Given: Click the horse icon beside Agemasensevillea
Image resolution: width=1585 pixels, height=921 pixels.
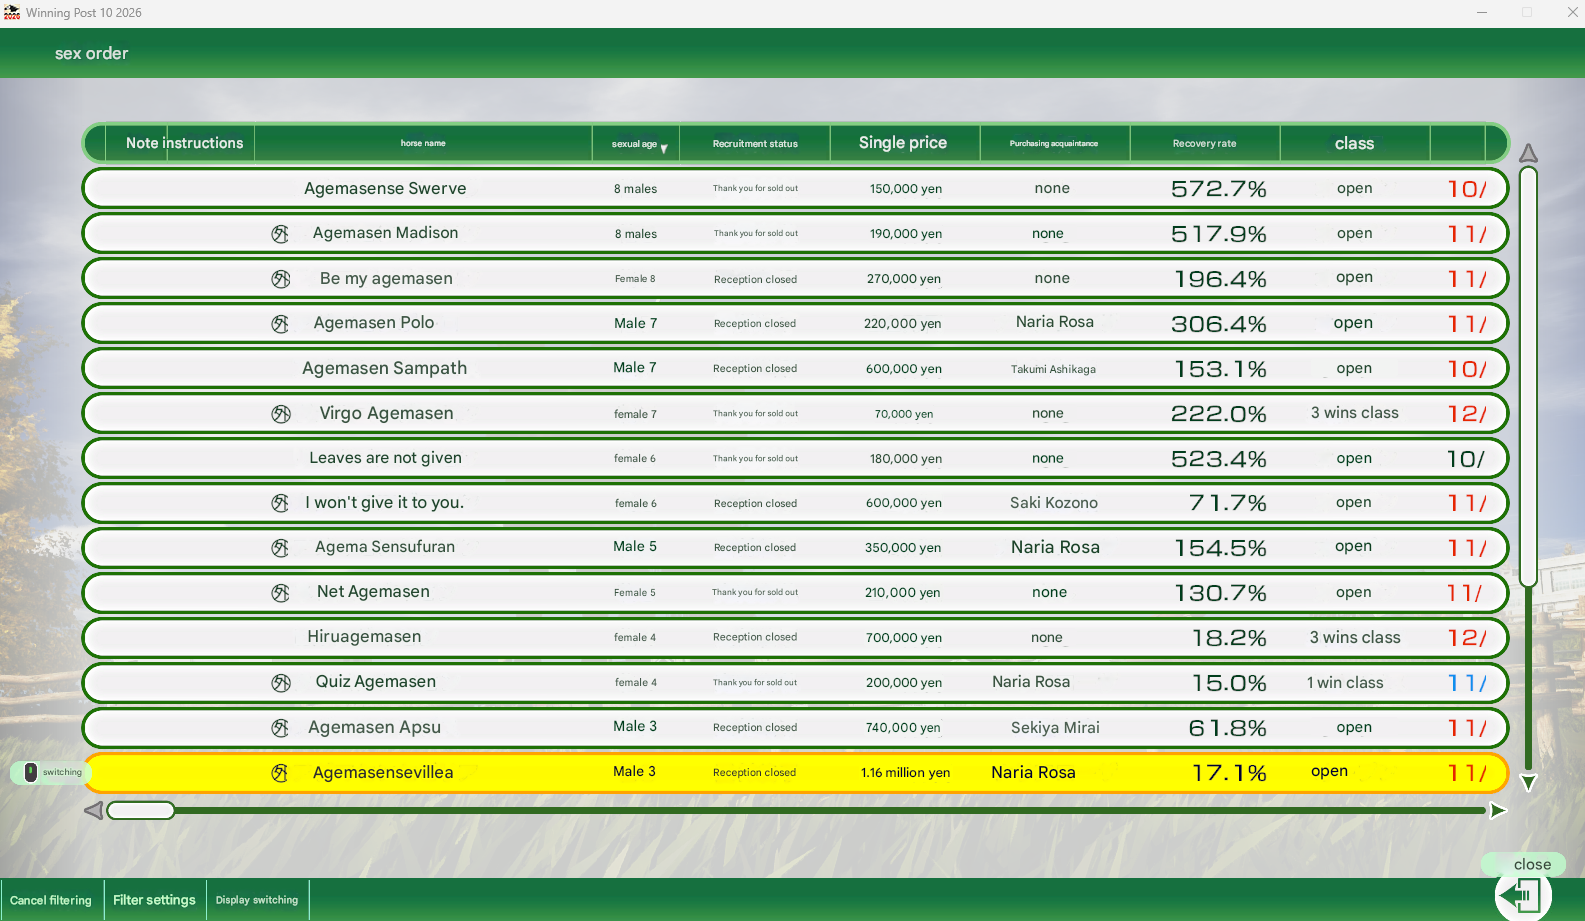Looking at the screenshot, I should (x=280, y=773).
